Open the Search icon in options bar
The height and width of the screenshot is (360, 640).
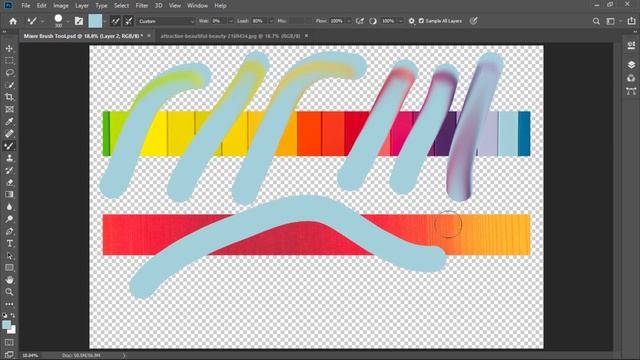(596, 21)
